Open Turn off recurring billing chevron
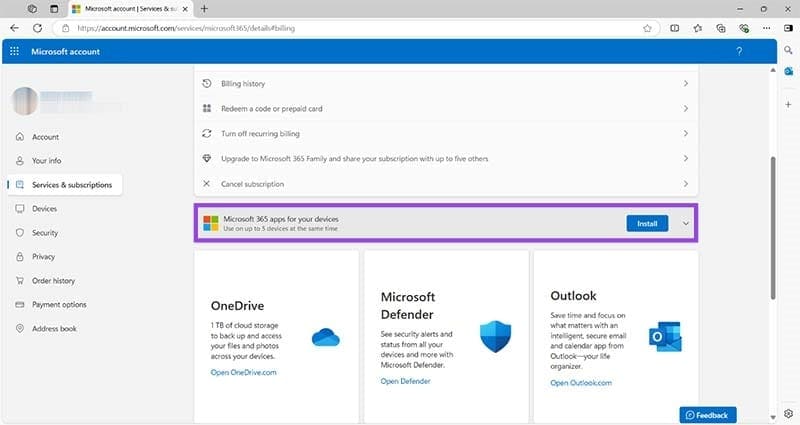This screenshot has height=425, width=800. point(686,133)
